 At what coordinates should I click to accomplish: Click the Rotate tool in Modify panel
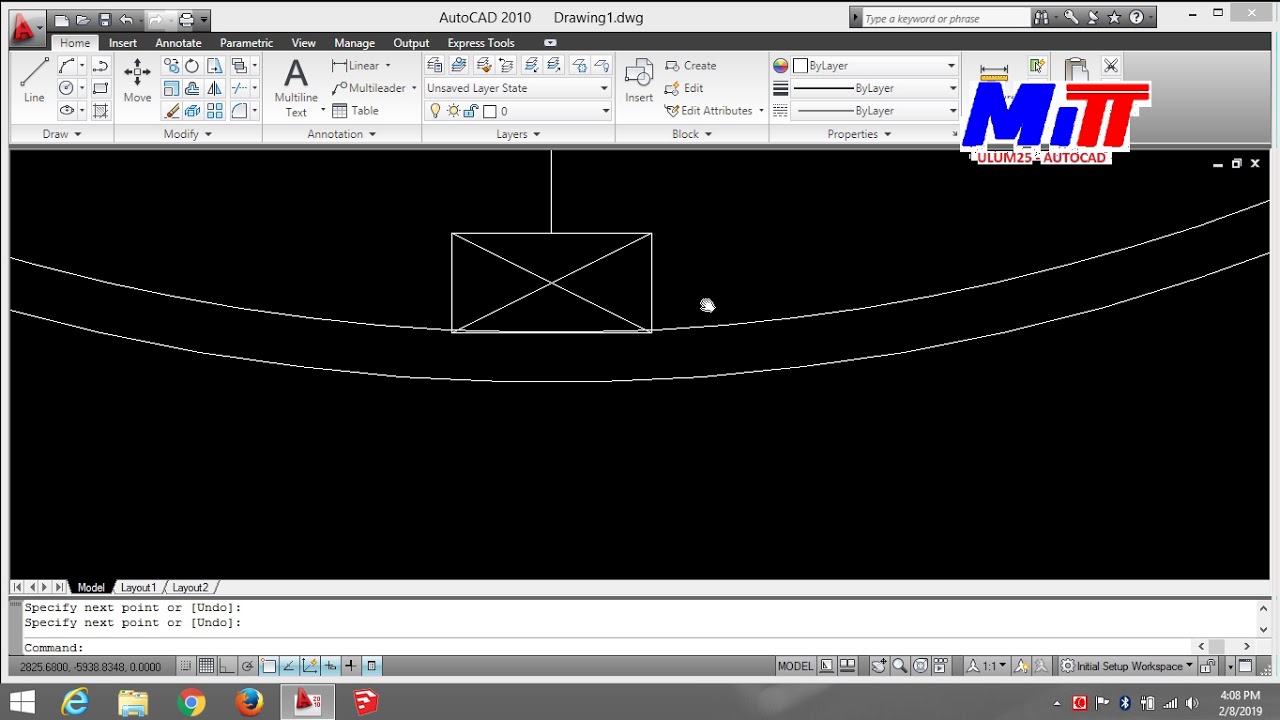[192, 66]
